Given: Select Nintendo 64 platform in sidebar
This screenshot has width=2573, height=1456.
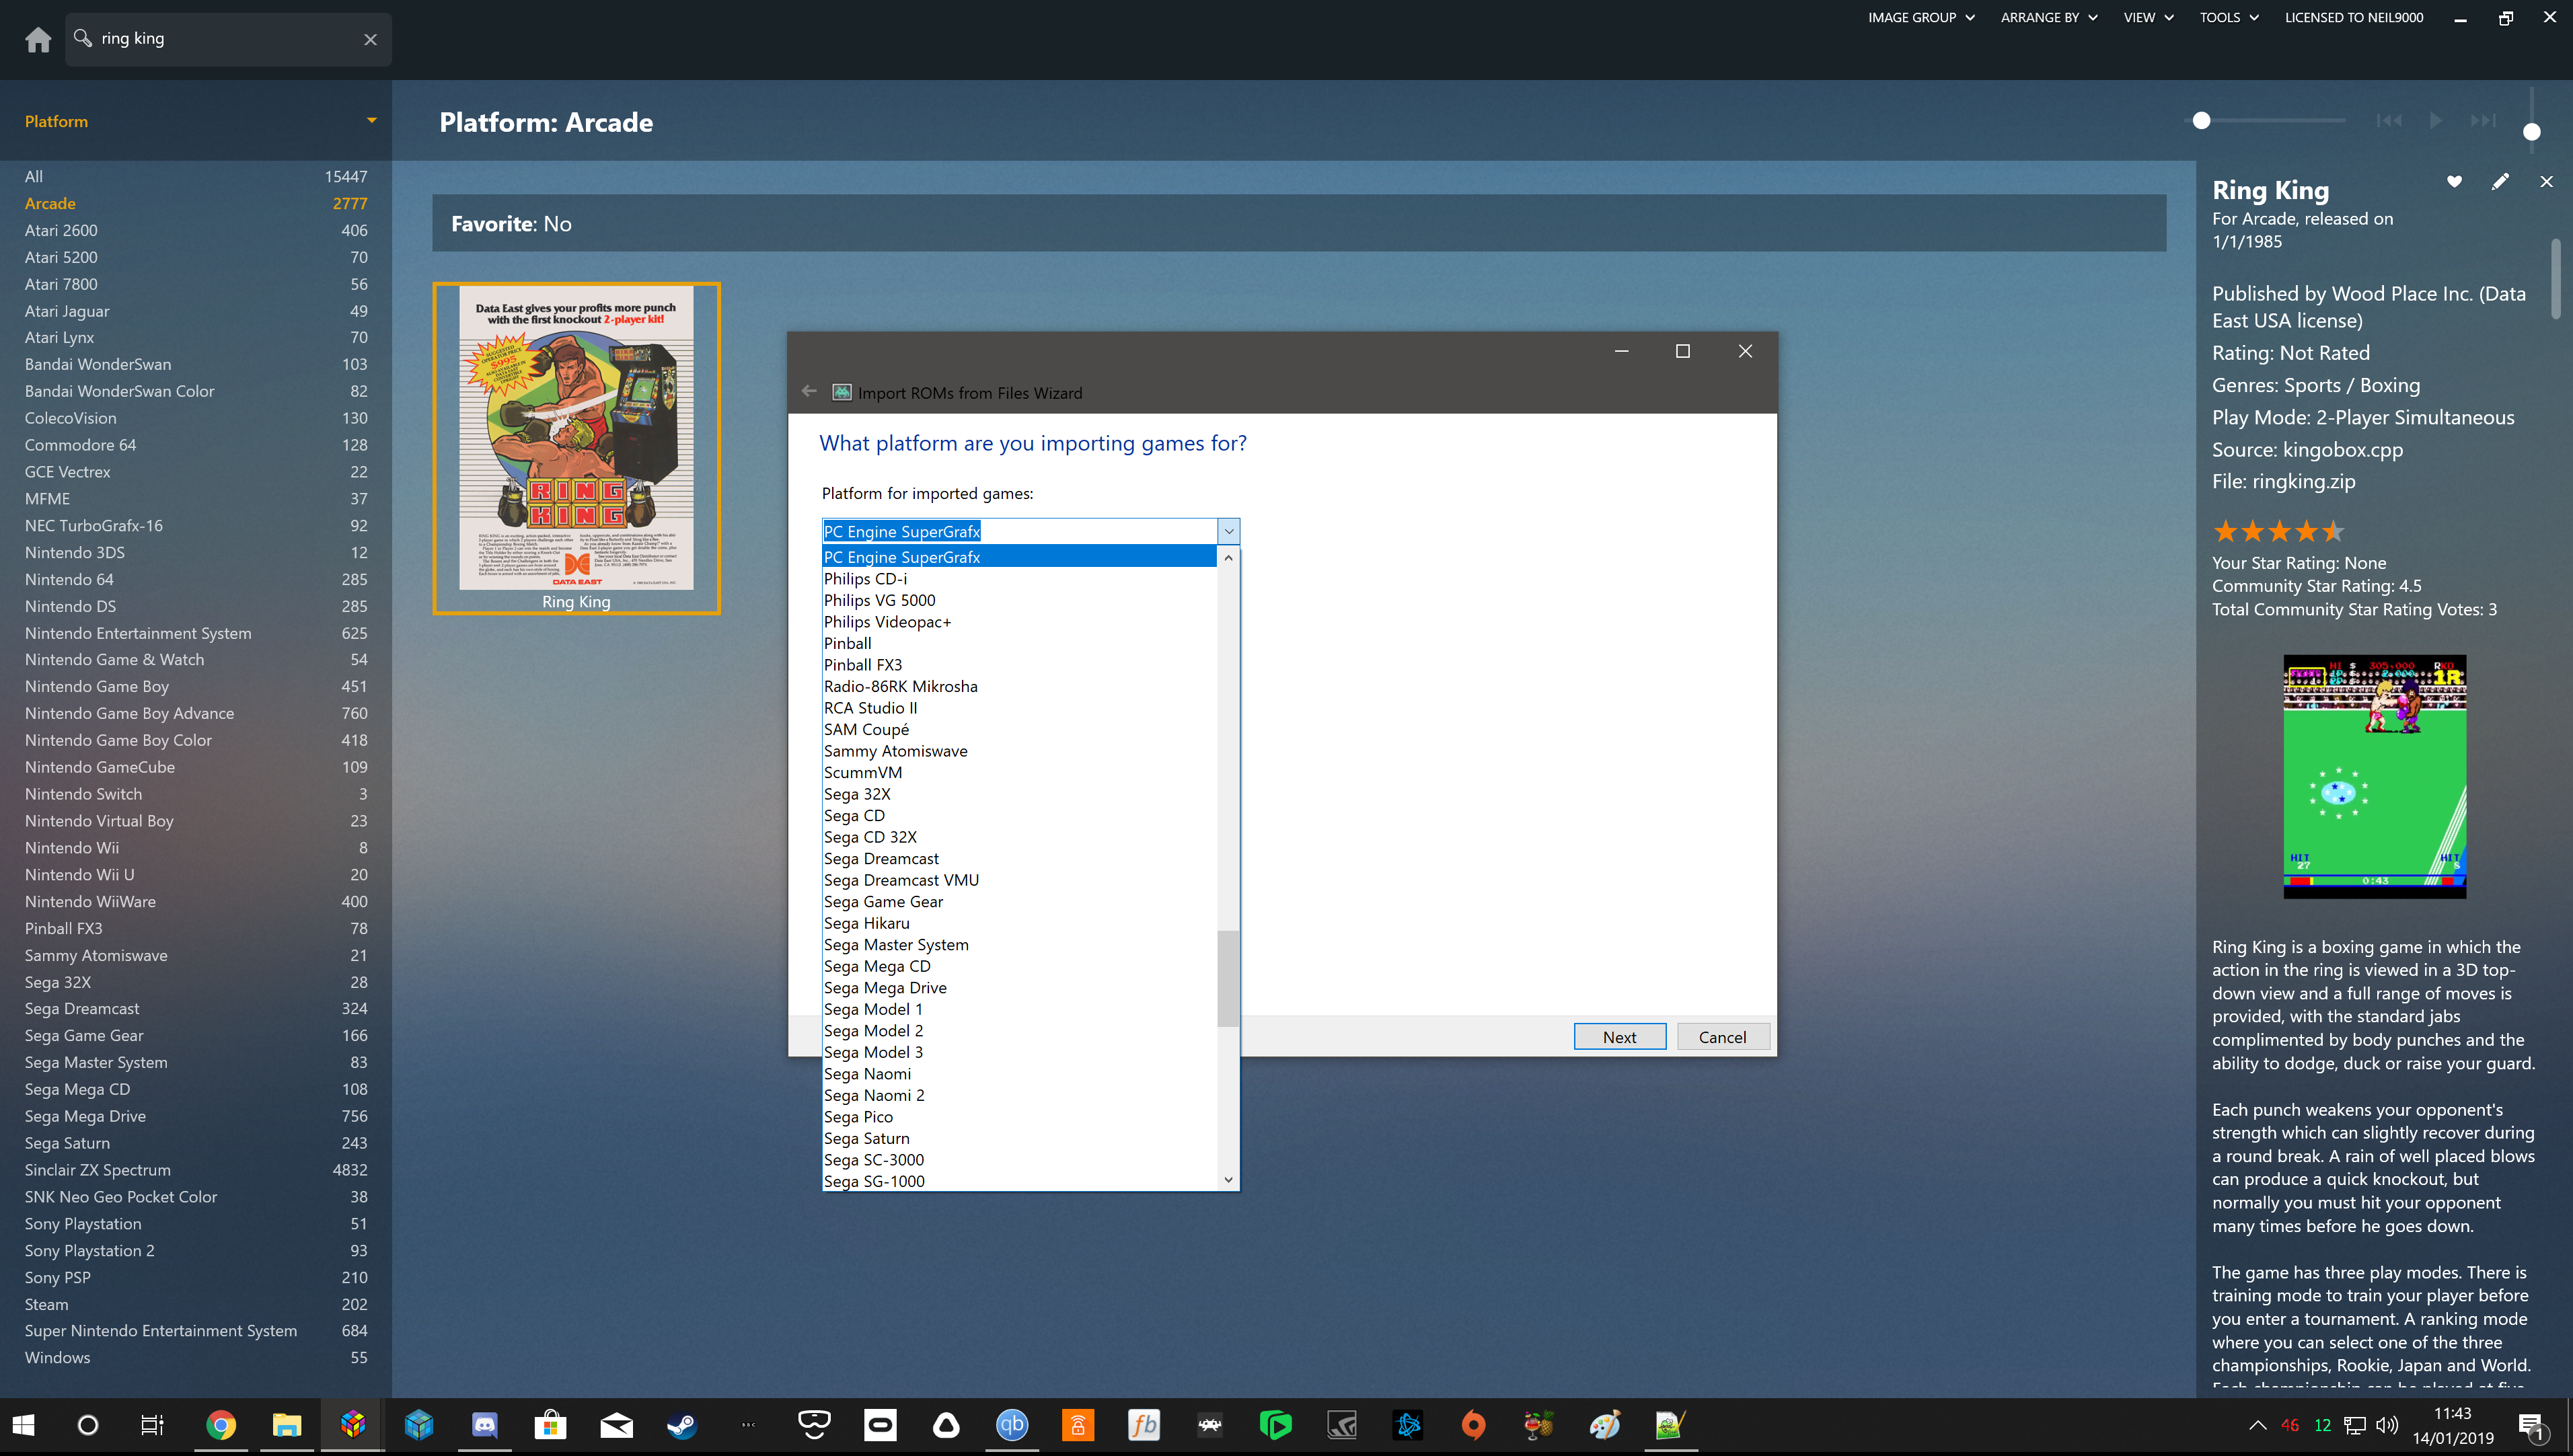Looking at the screenshot, I should pos(69,579).
